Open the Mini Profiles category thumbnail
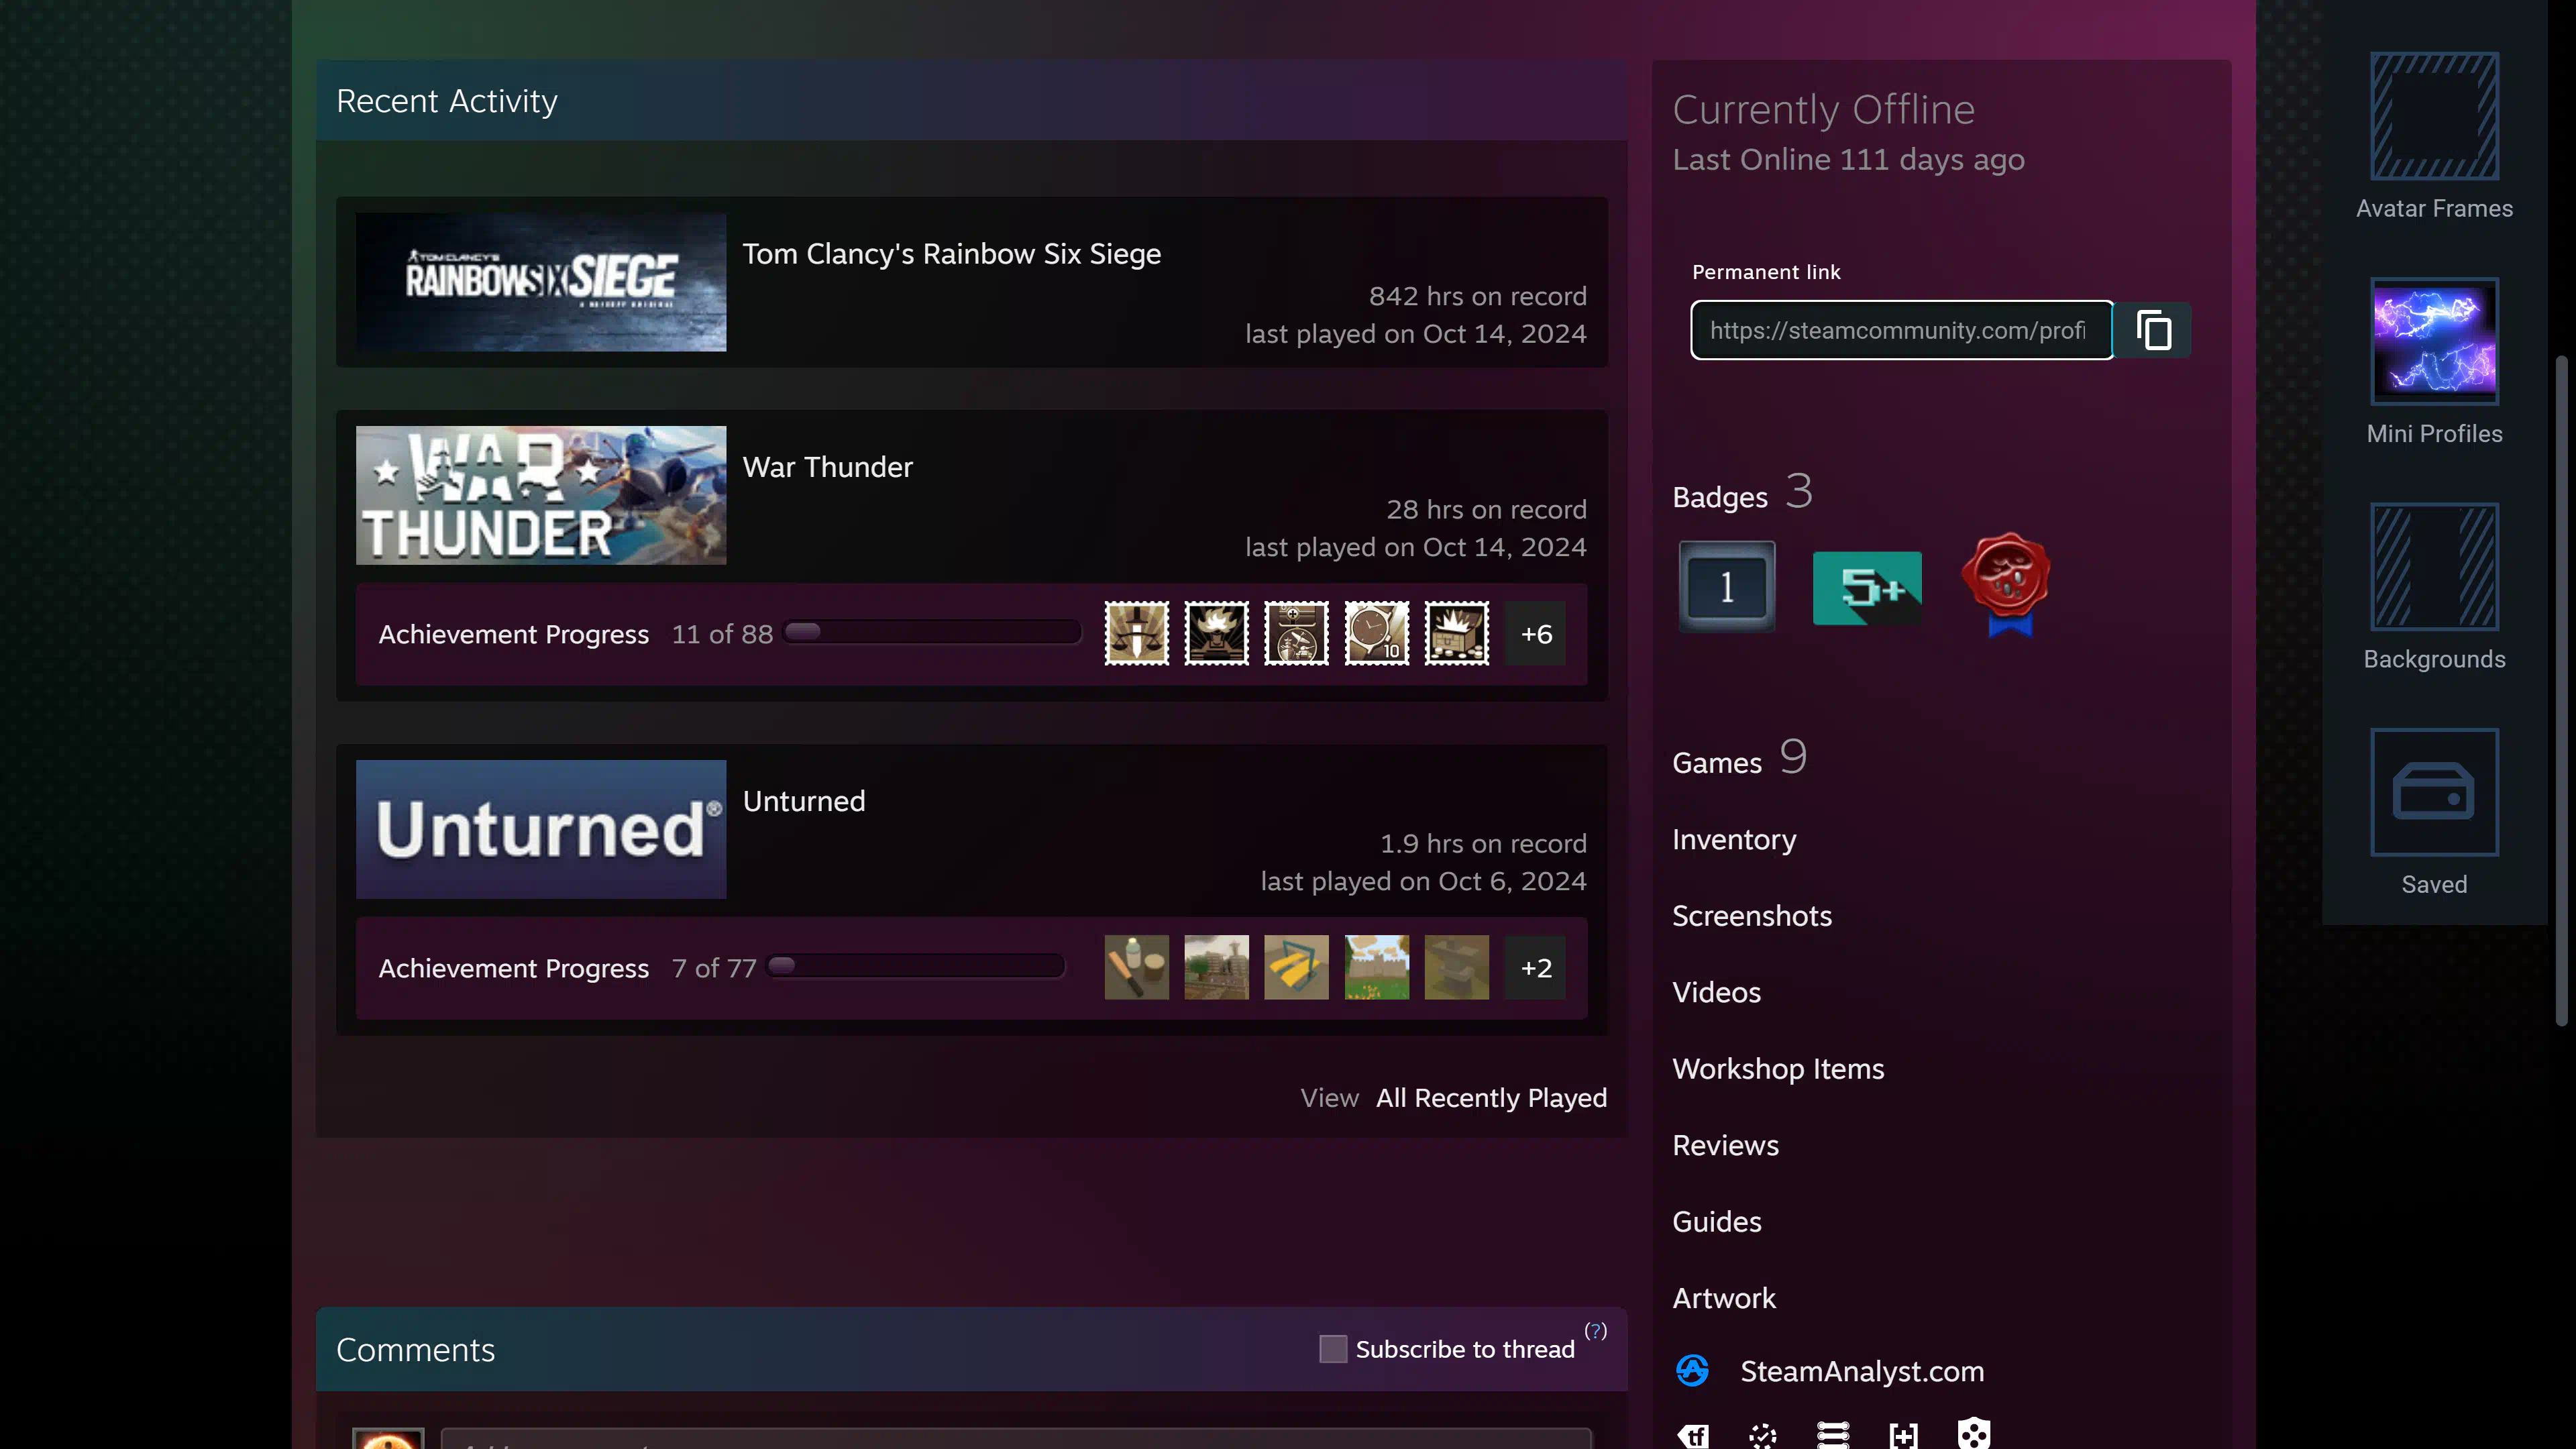 coord(2434,341)
